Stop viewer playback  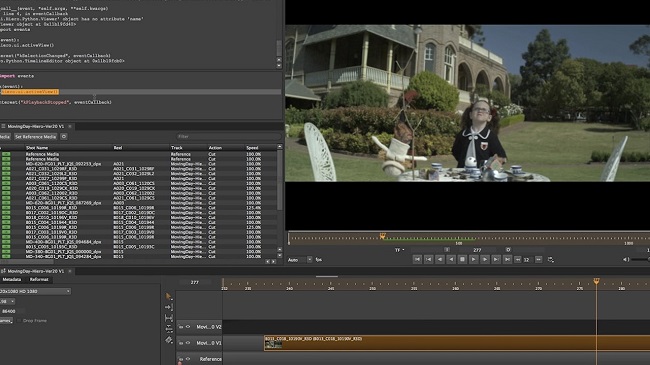point(462,259)
